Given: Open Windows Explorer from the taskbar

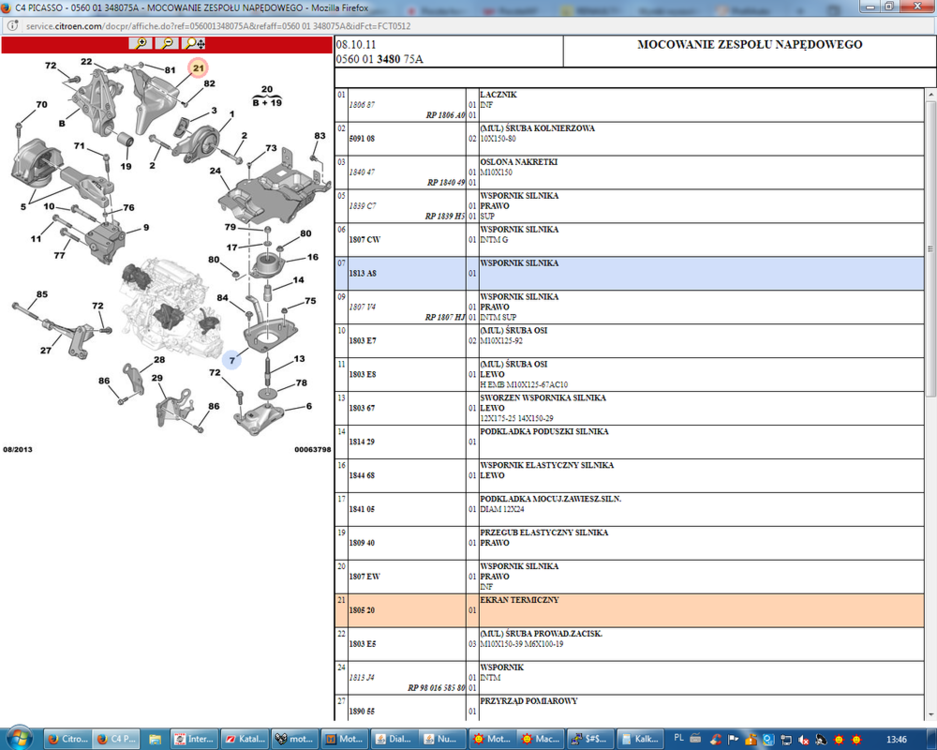Looking at the screenshot, I should coord(155,739).
